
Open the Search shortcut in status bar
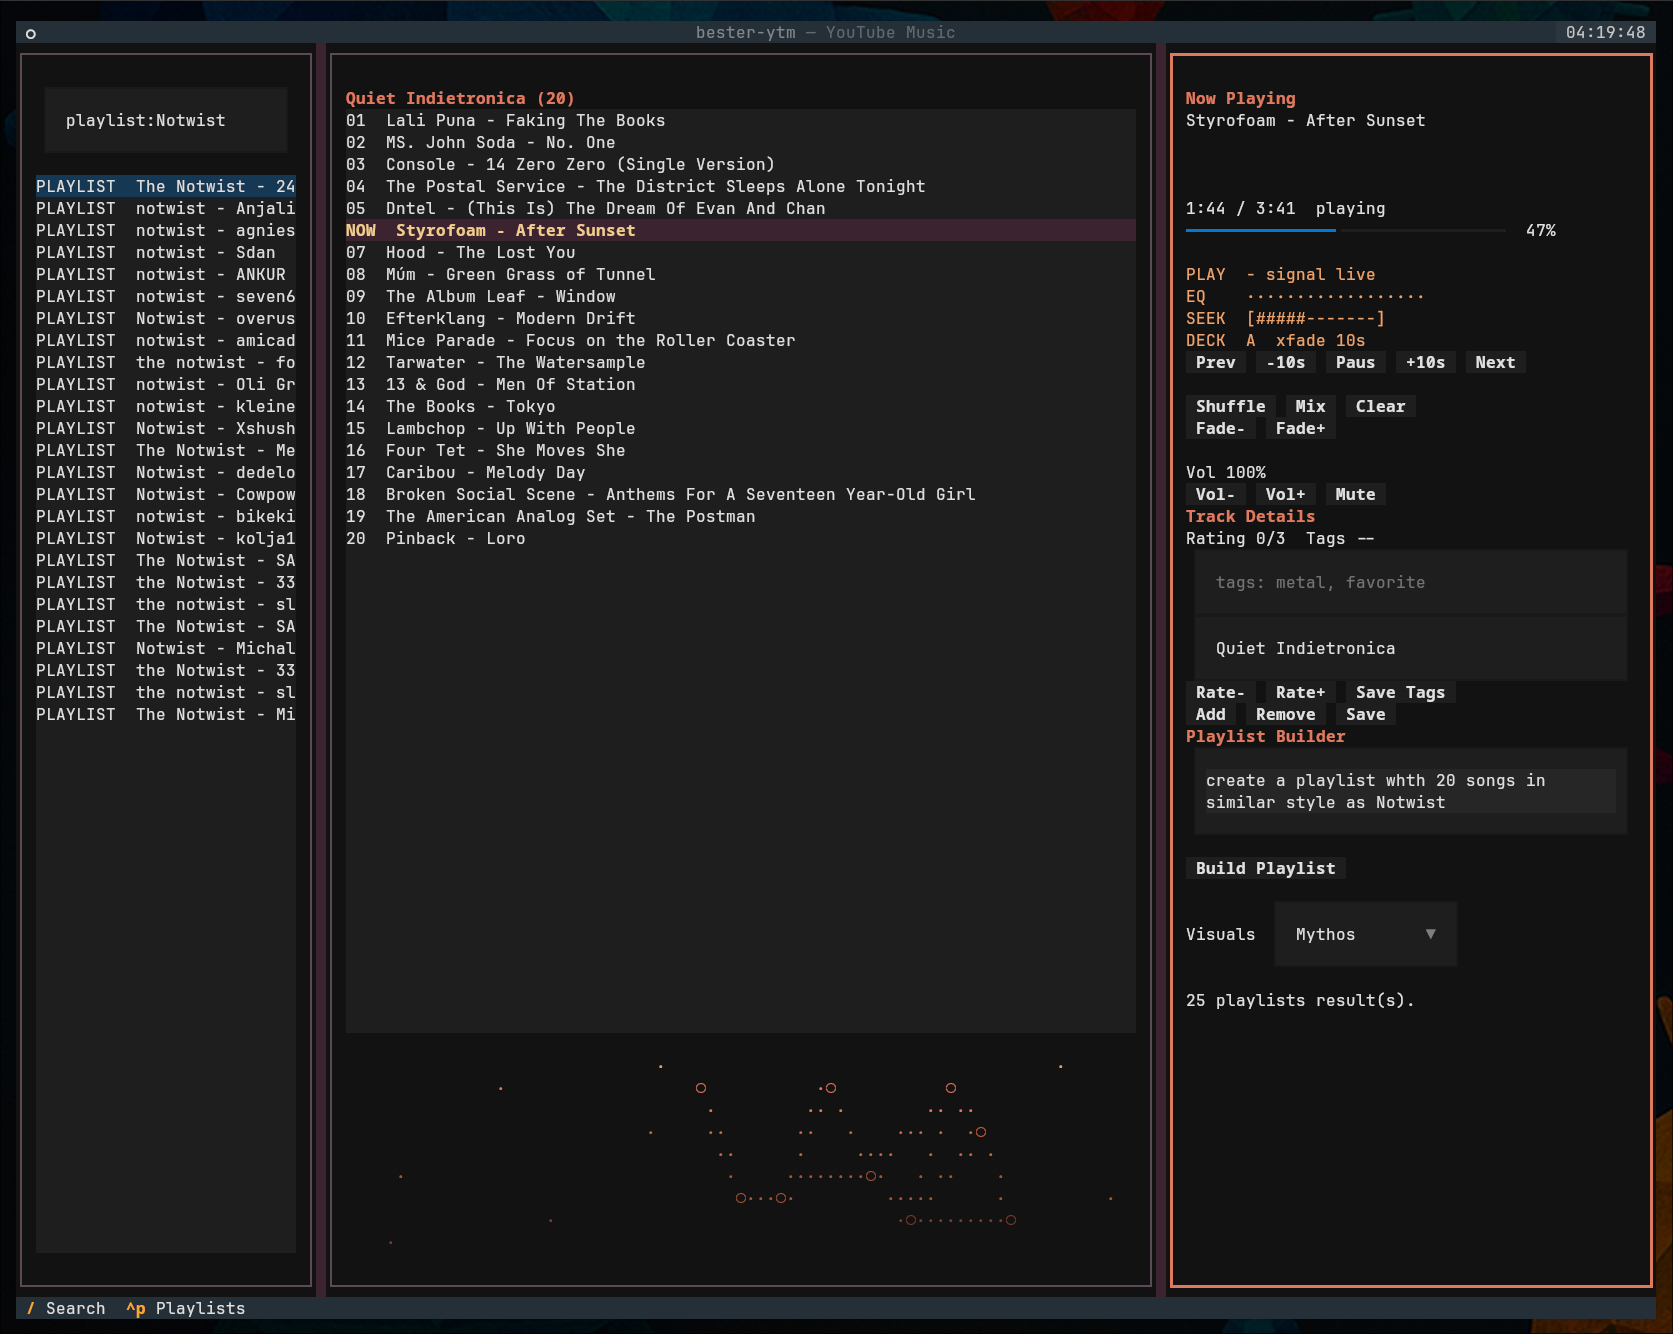pos(65,1308)
